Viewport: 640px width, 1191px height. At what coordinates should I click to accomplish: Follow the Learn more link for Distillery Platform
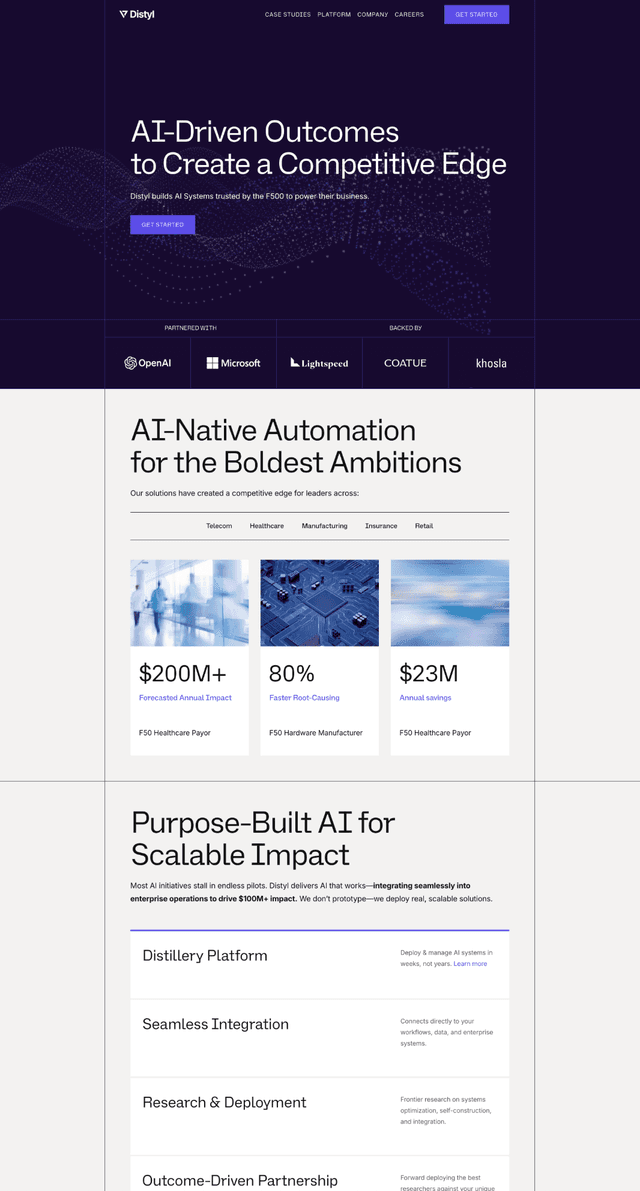tap(470, 964)
